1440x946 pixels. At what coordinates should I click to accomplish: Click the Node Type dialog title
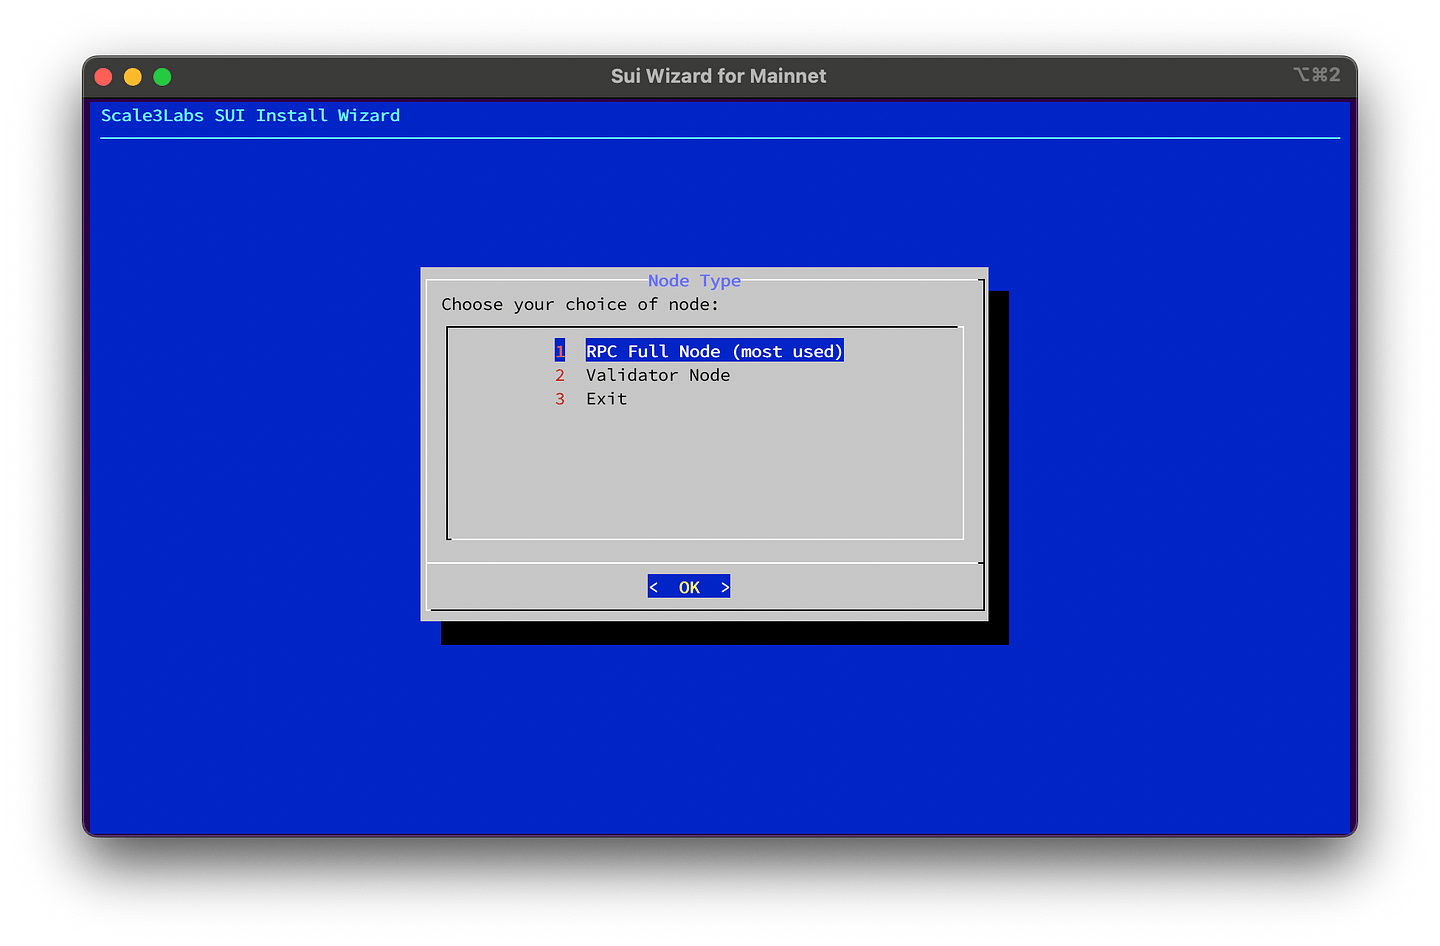click(694, 281)
